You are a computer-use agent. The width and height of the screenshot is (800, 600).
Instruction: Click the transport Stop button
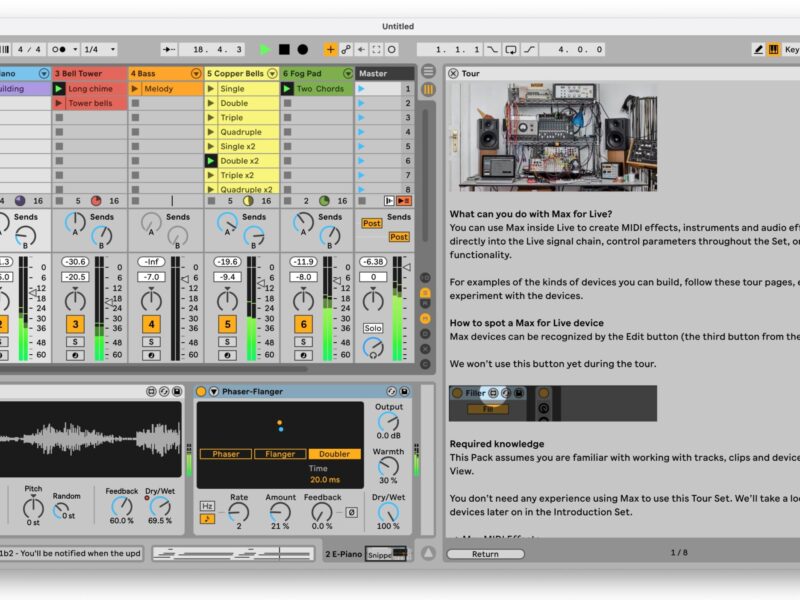coord(284,49)
